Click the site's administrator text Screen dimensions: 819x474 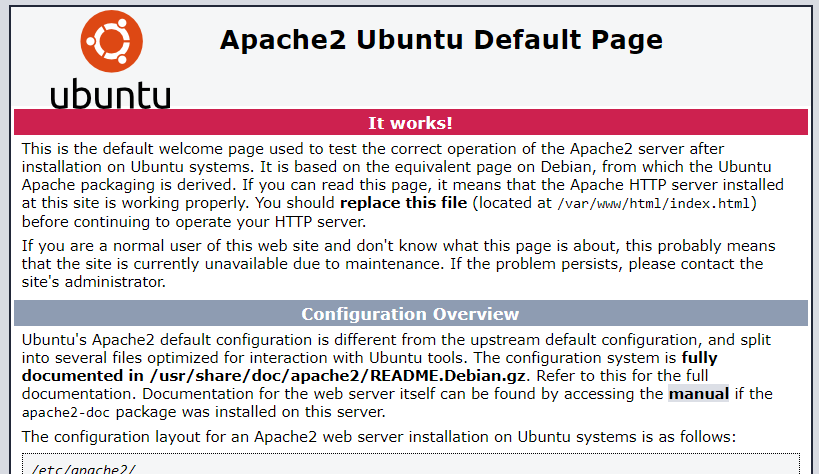(x=93, y=282)
